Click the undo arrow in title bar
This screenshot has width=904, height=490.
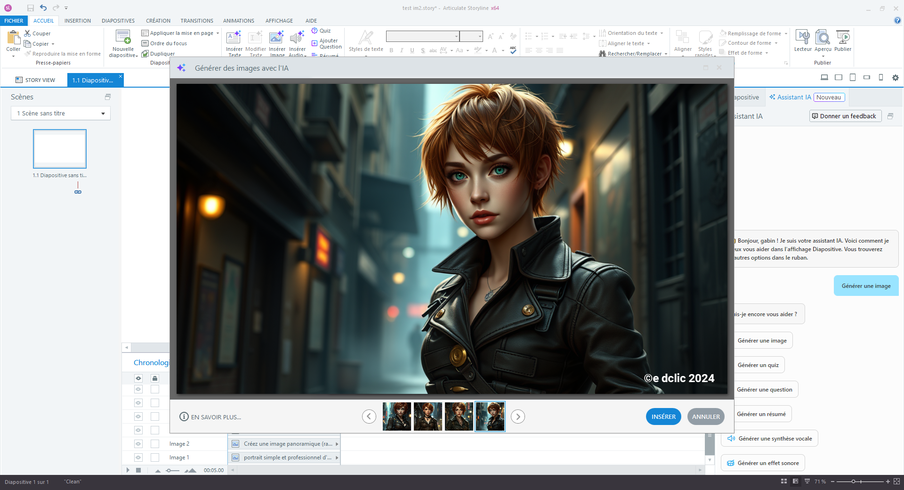[x=43, y=7]
